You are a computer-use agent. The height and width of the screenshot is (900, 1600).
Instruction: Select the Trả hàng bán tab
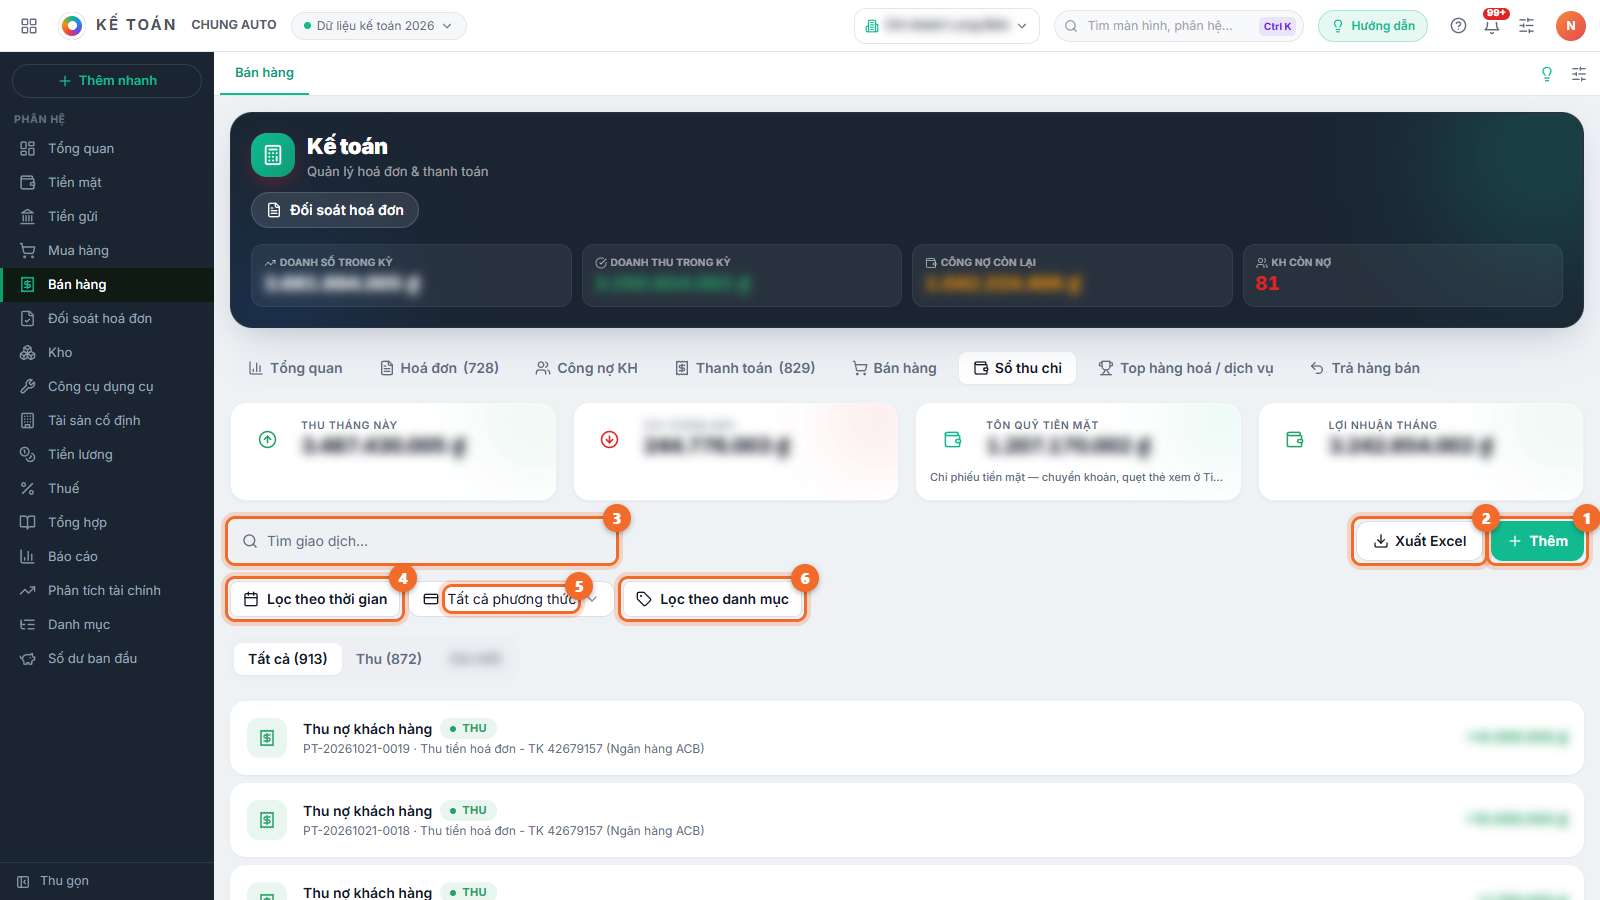pos(1365,368)
